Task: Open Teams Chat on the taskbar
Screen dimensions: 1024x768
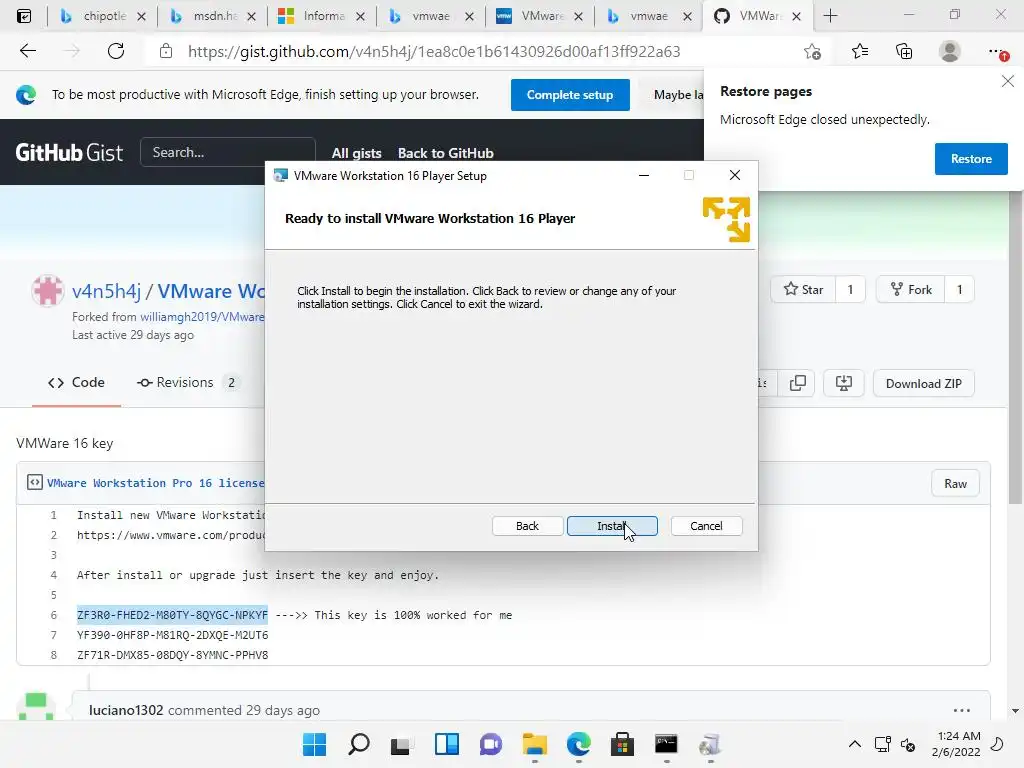Action: click(490, 744)
